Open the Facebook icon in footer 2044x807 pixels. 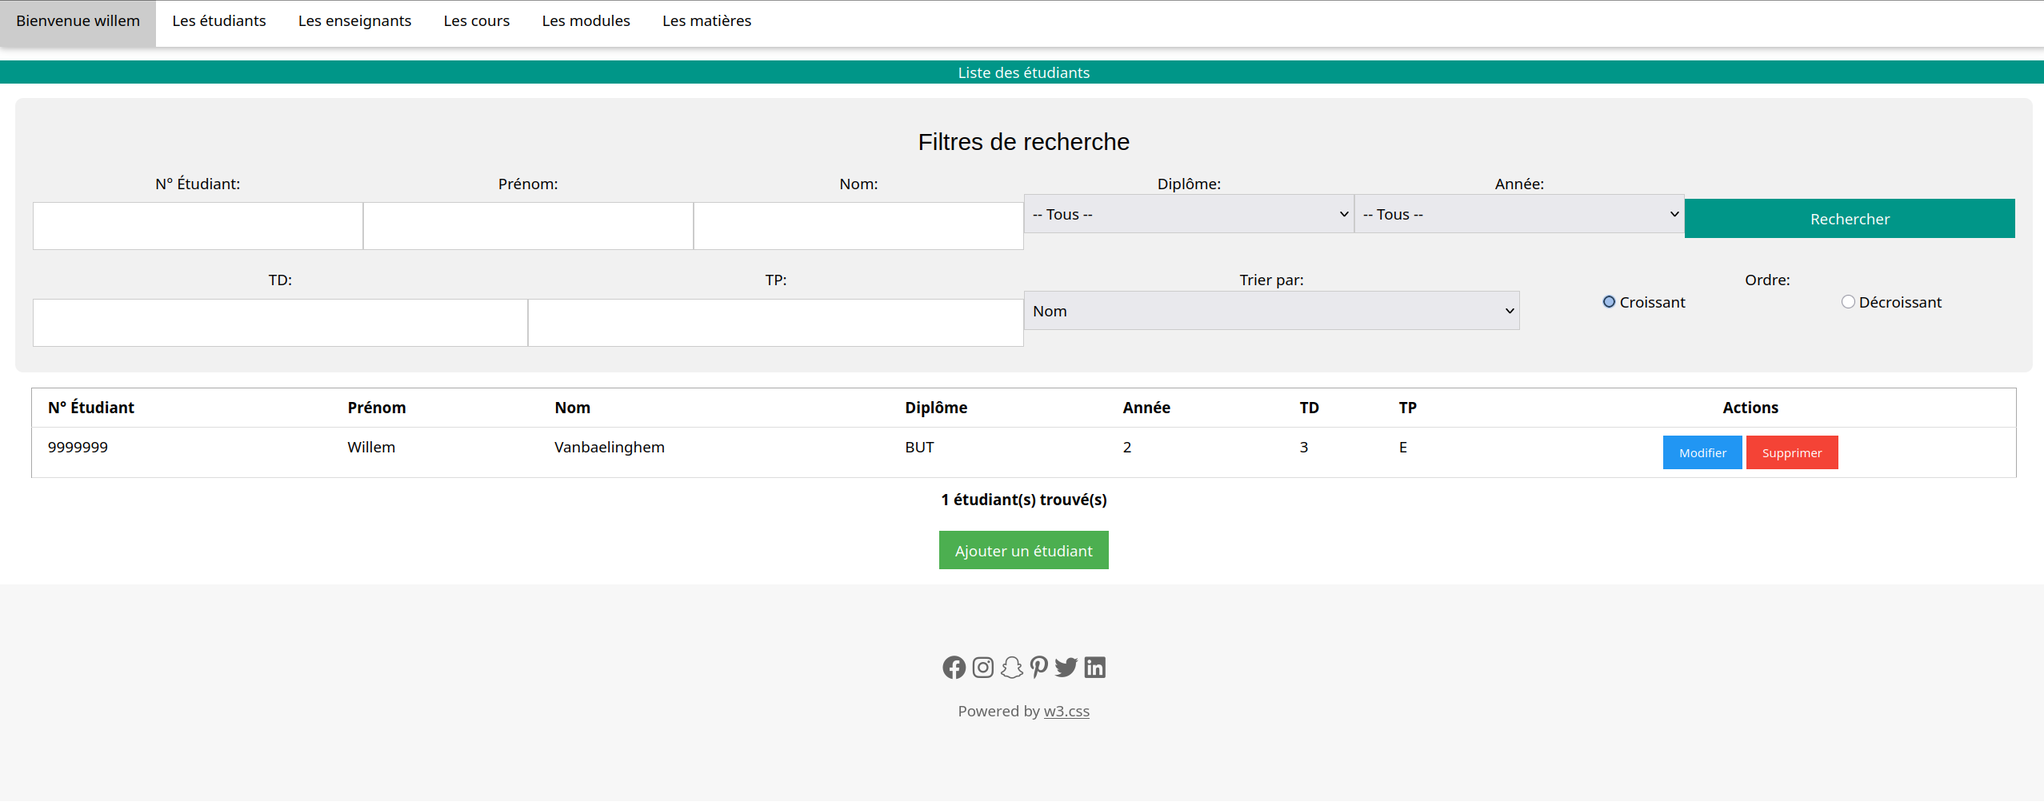(x=954, y=667)
